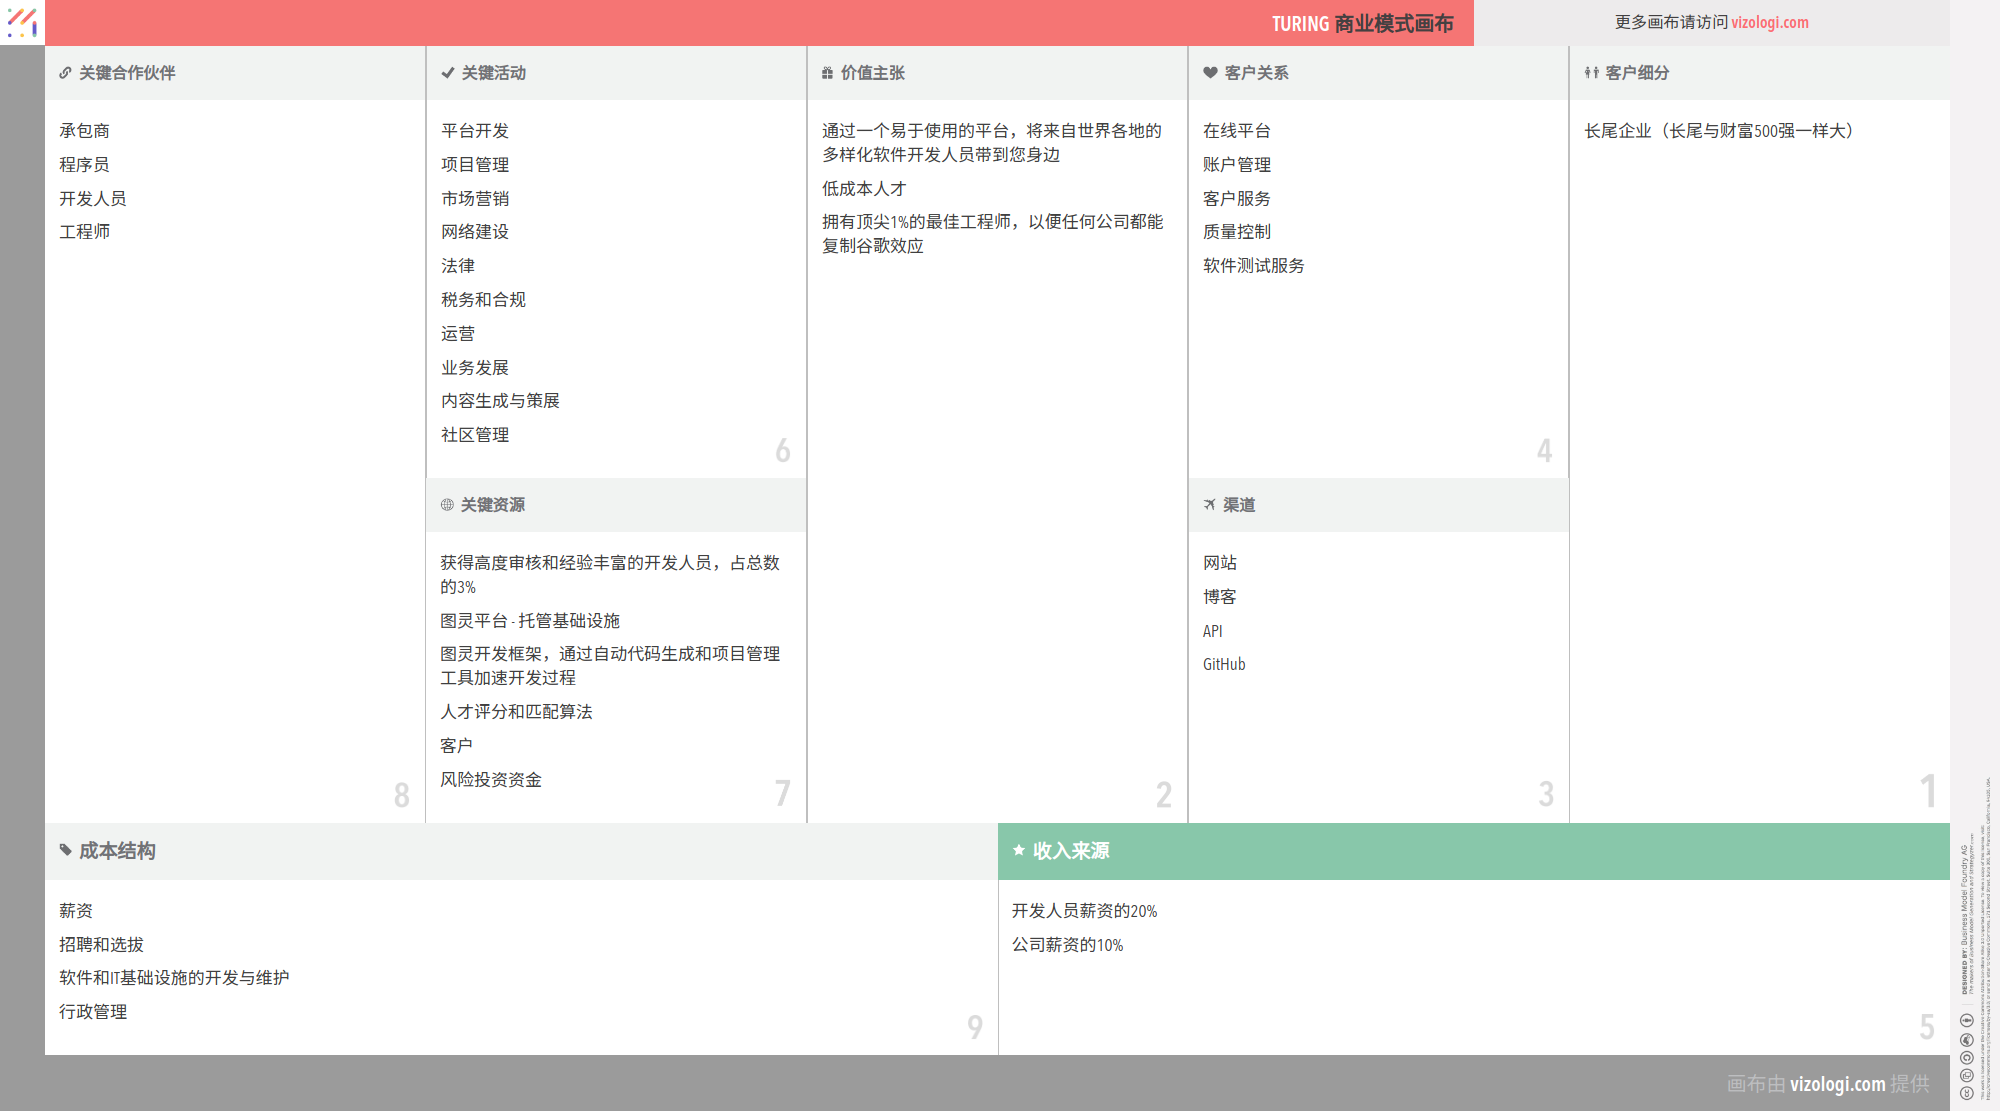Click the number badge 6 in 关键活动 section
This screenshot has width=2000, height=1111.
click(x=783, y=451)
